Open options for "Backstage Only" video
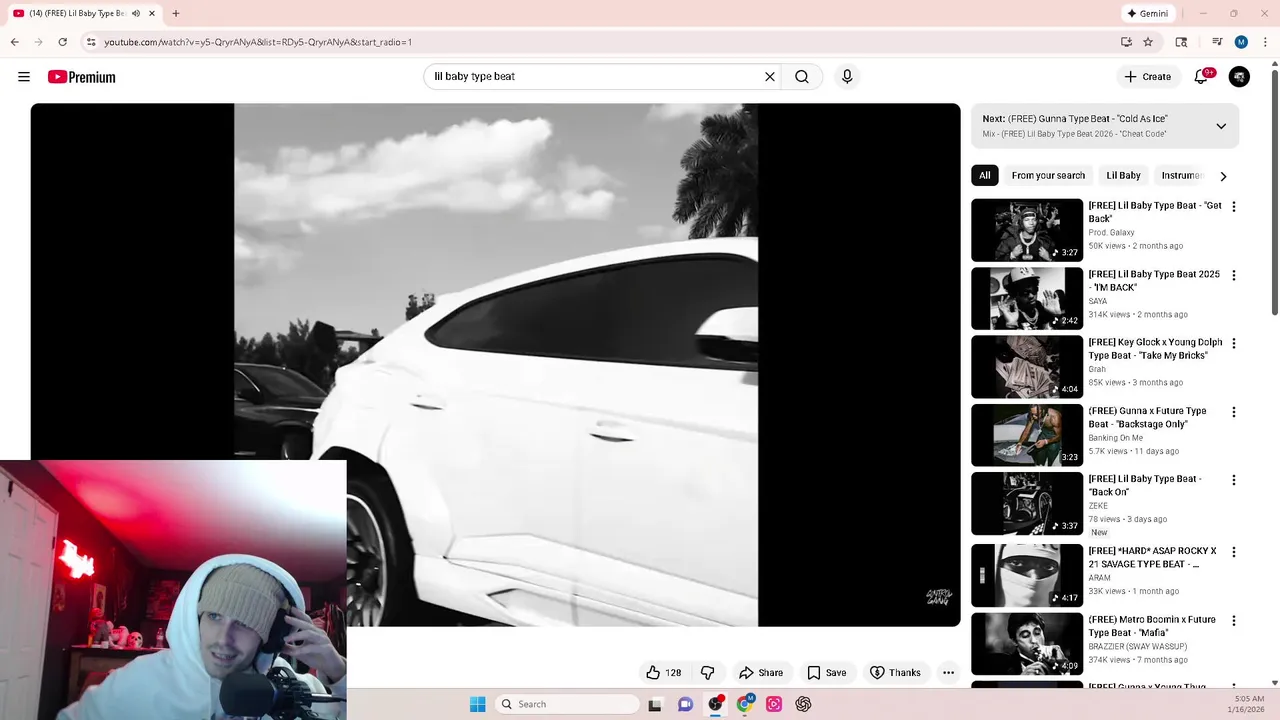The image size is (1280, 720). pyautogui.click(x=1233, y=412)
